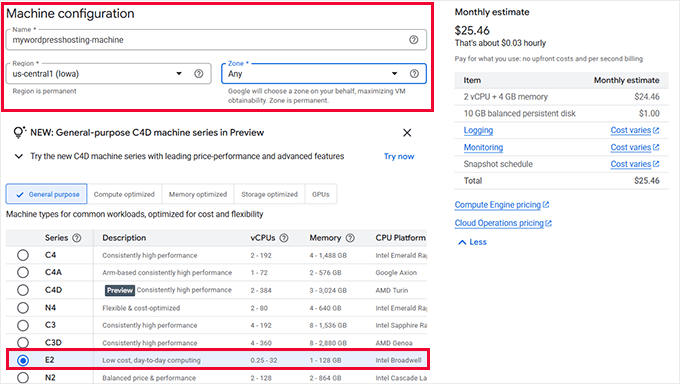The height and width of the screenshot is (384, 680).
Task: Select the N2 series radio button
Action: point(23,377)
